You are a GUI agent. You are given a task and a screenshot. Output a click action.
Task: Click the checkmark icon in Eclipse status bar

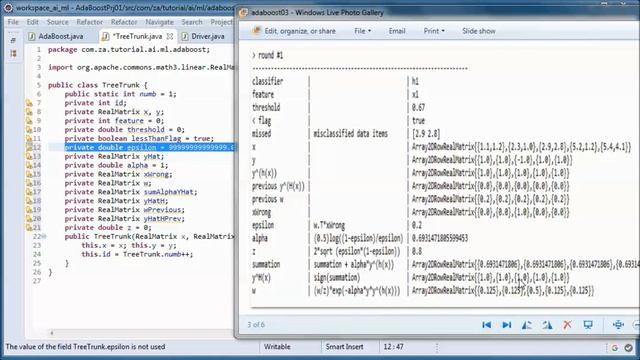coord(629,347)
